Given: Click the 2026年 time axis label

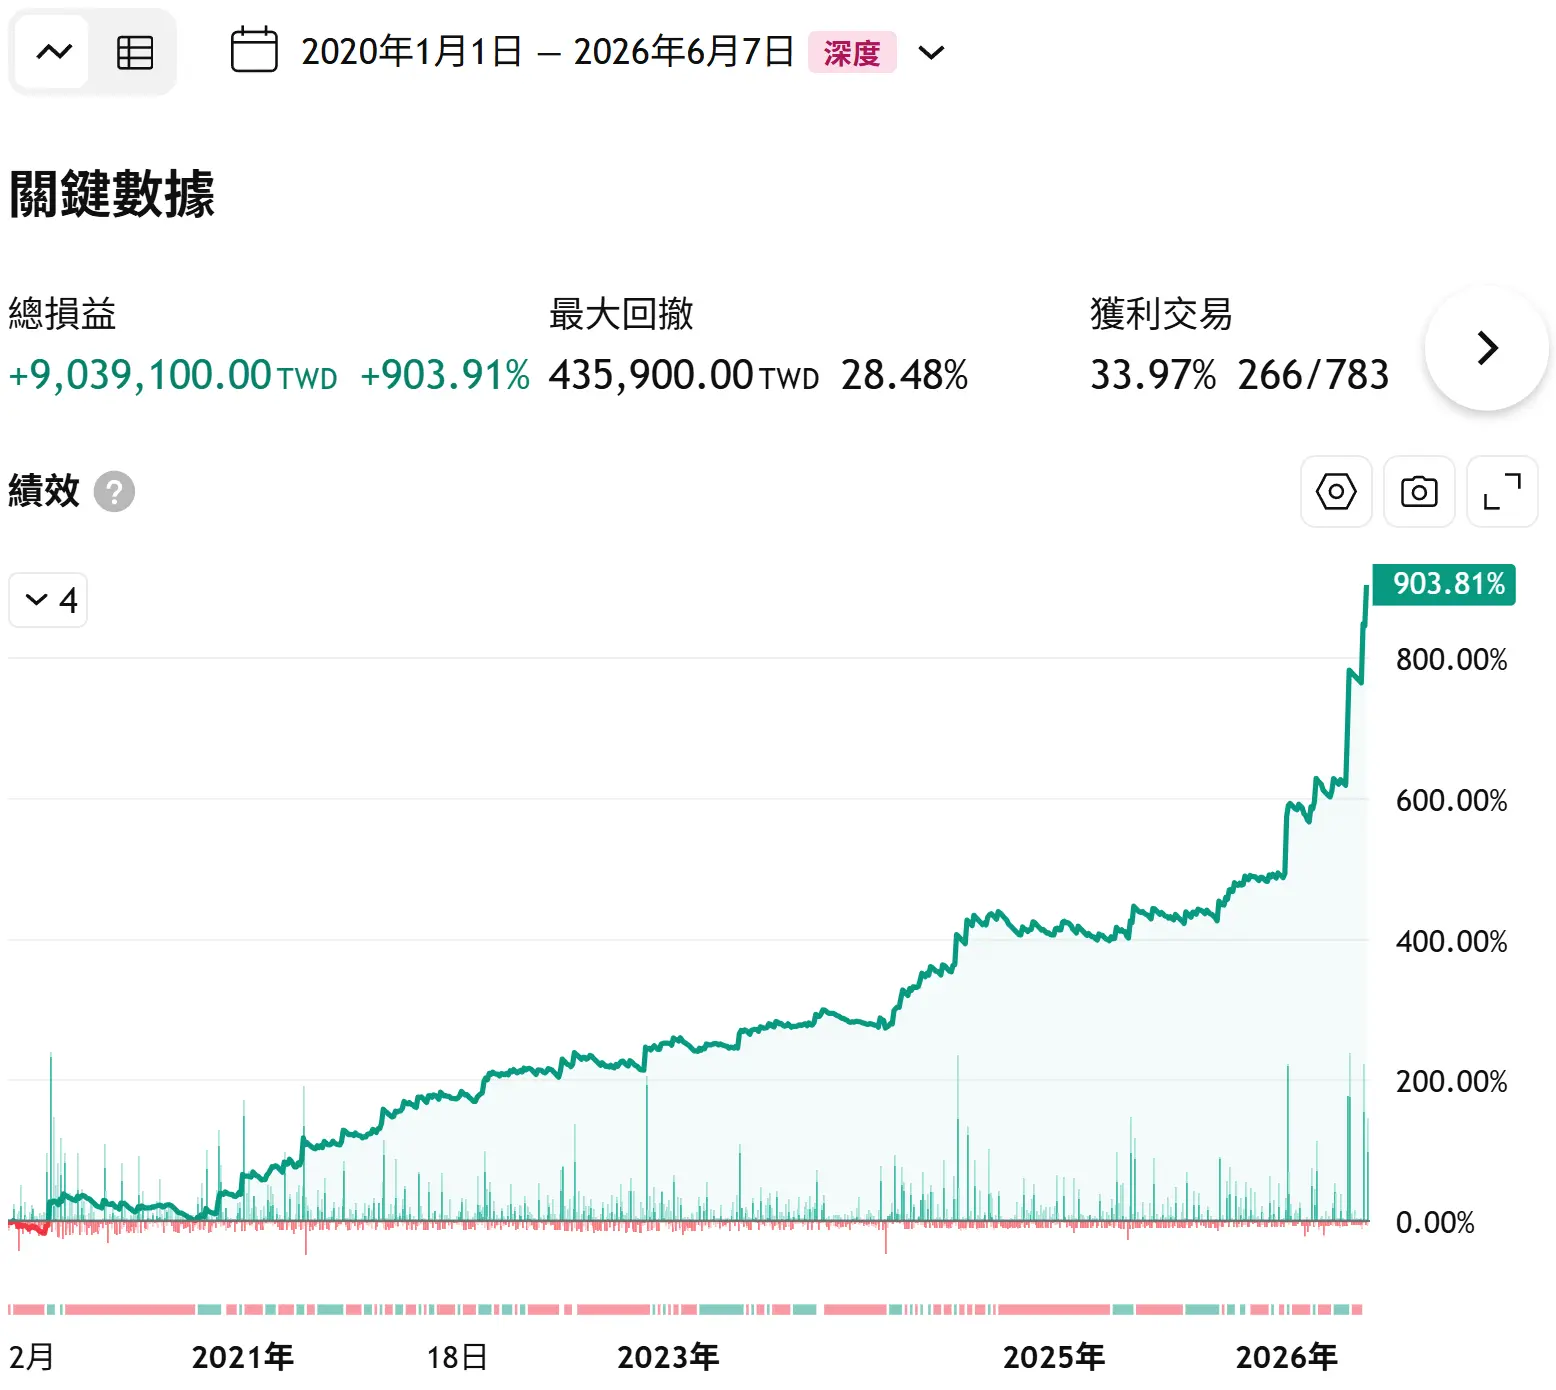Looking at the screenshot, I should pos(1286,1357).
